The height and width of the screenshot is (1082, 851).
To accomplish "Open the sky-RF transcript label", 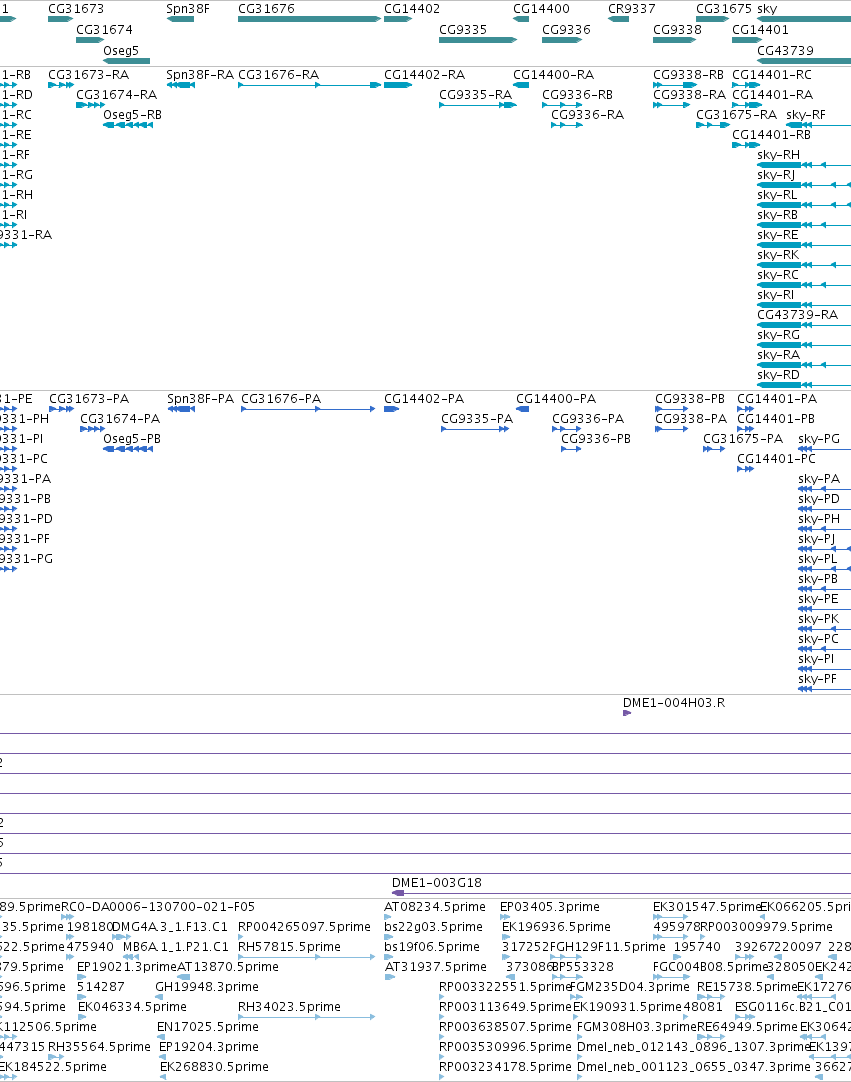I will (806, 115).
